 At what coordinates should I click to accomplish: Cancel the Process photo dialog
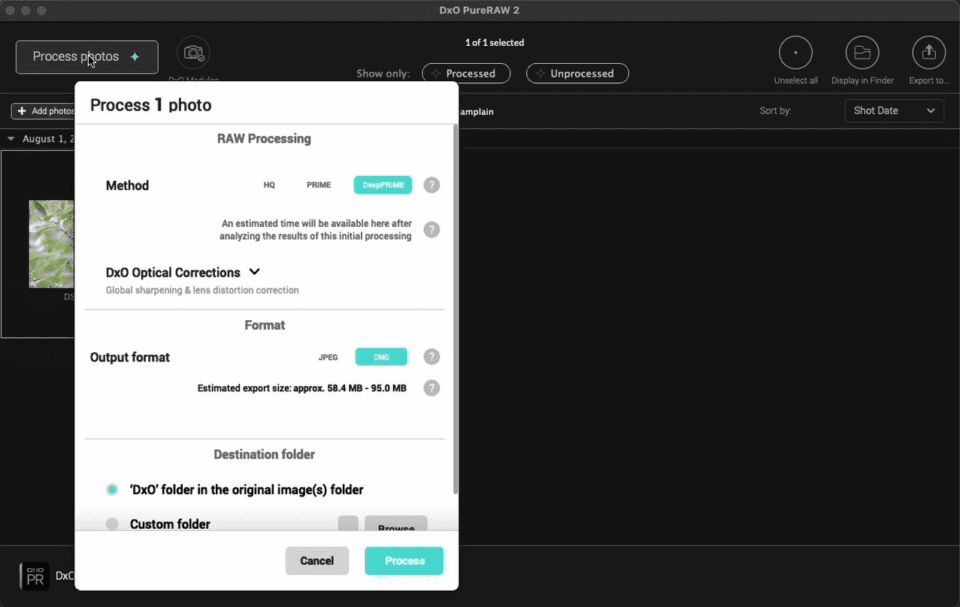point(317,560)
